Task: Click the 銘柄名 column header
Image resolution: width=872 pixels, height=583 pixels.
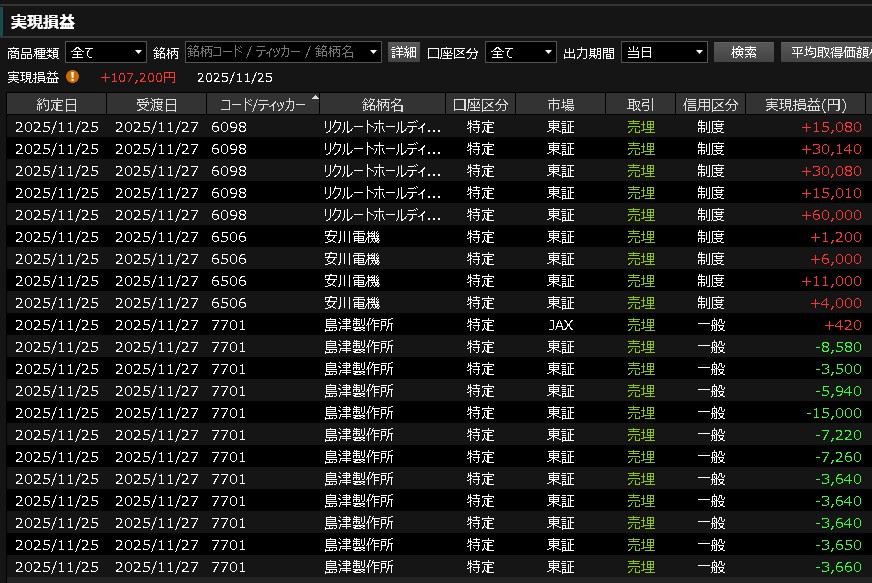Action: (x=383, y=105)
